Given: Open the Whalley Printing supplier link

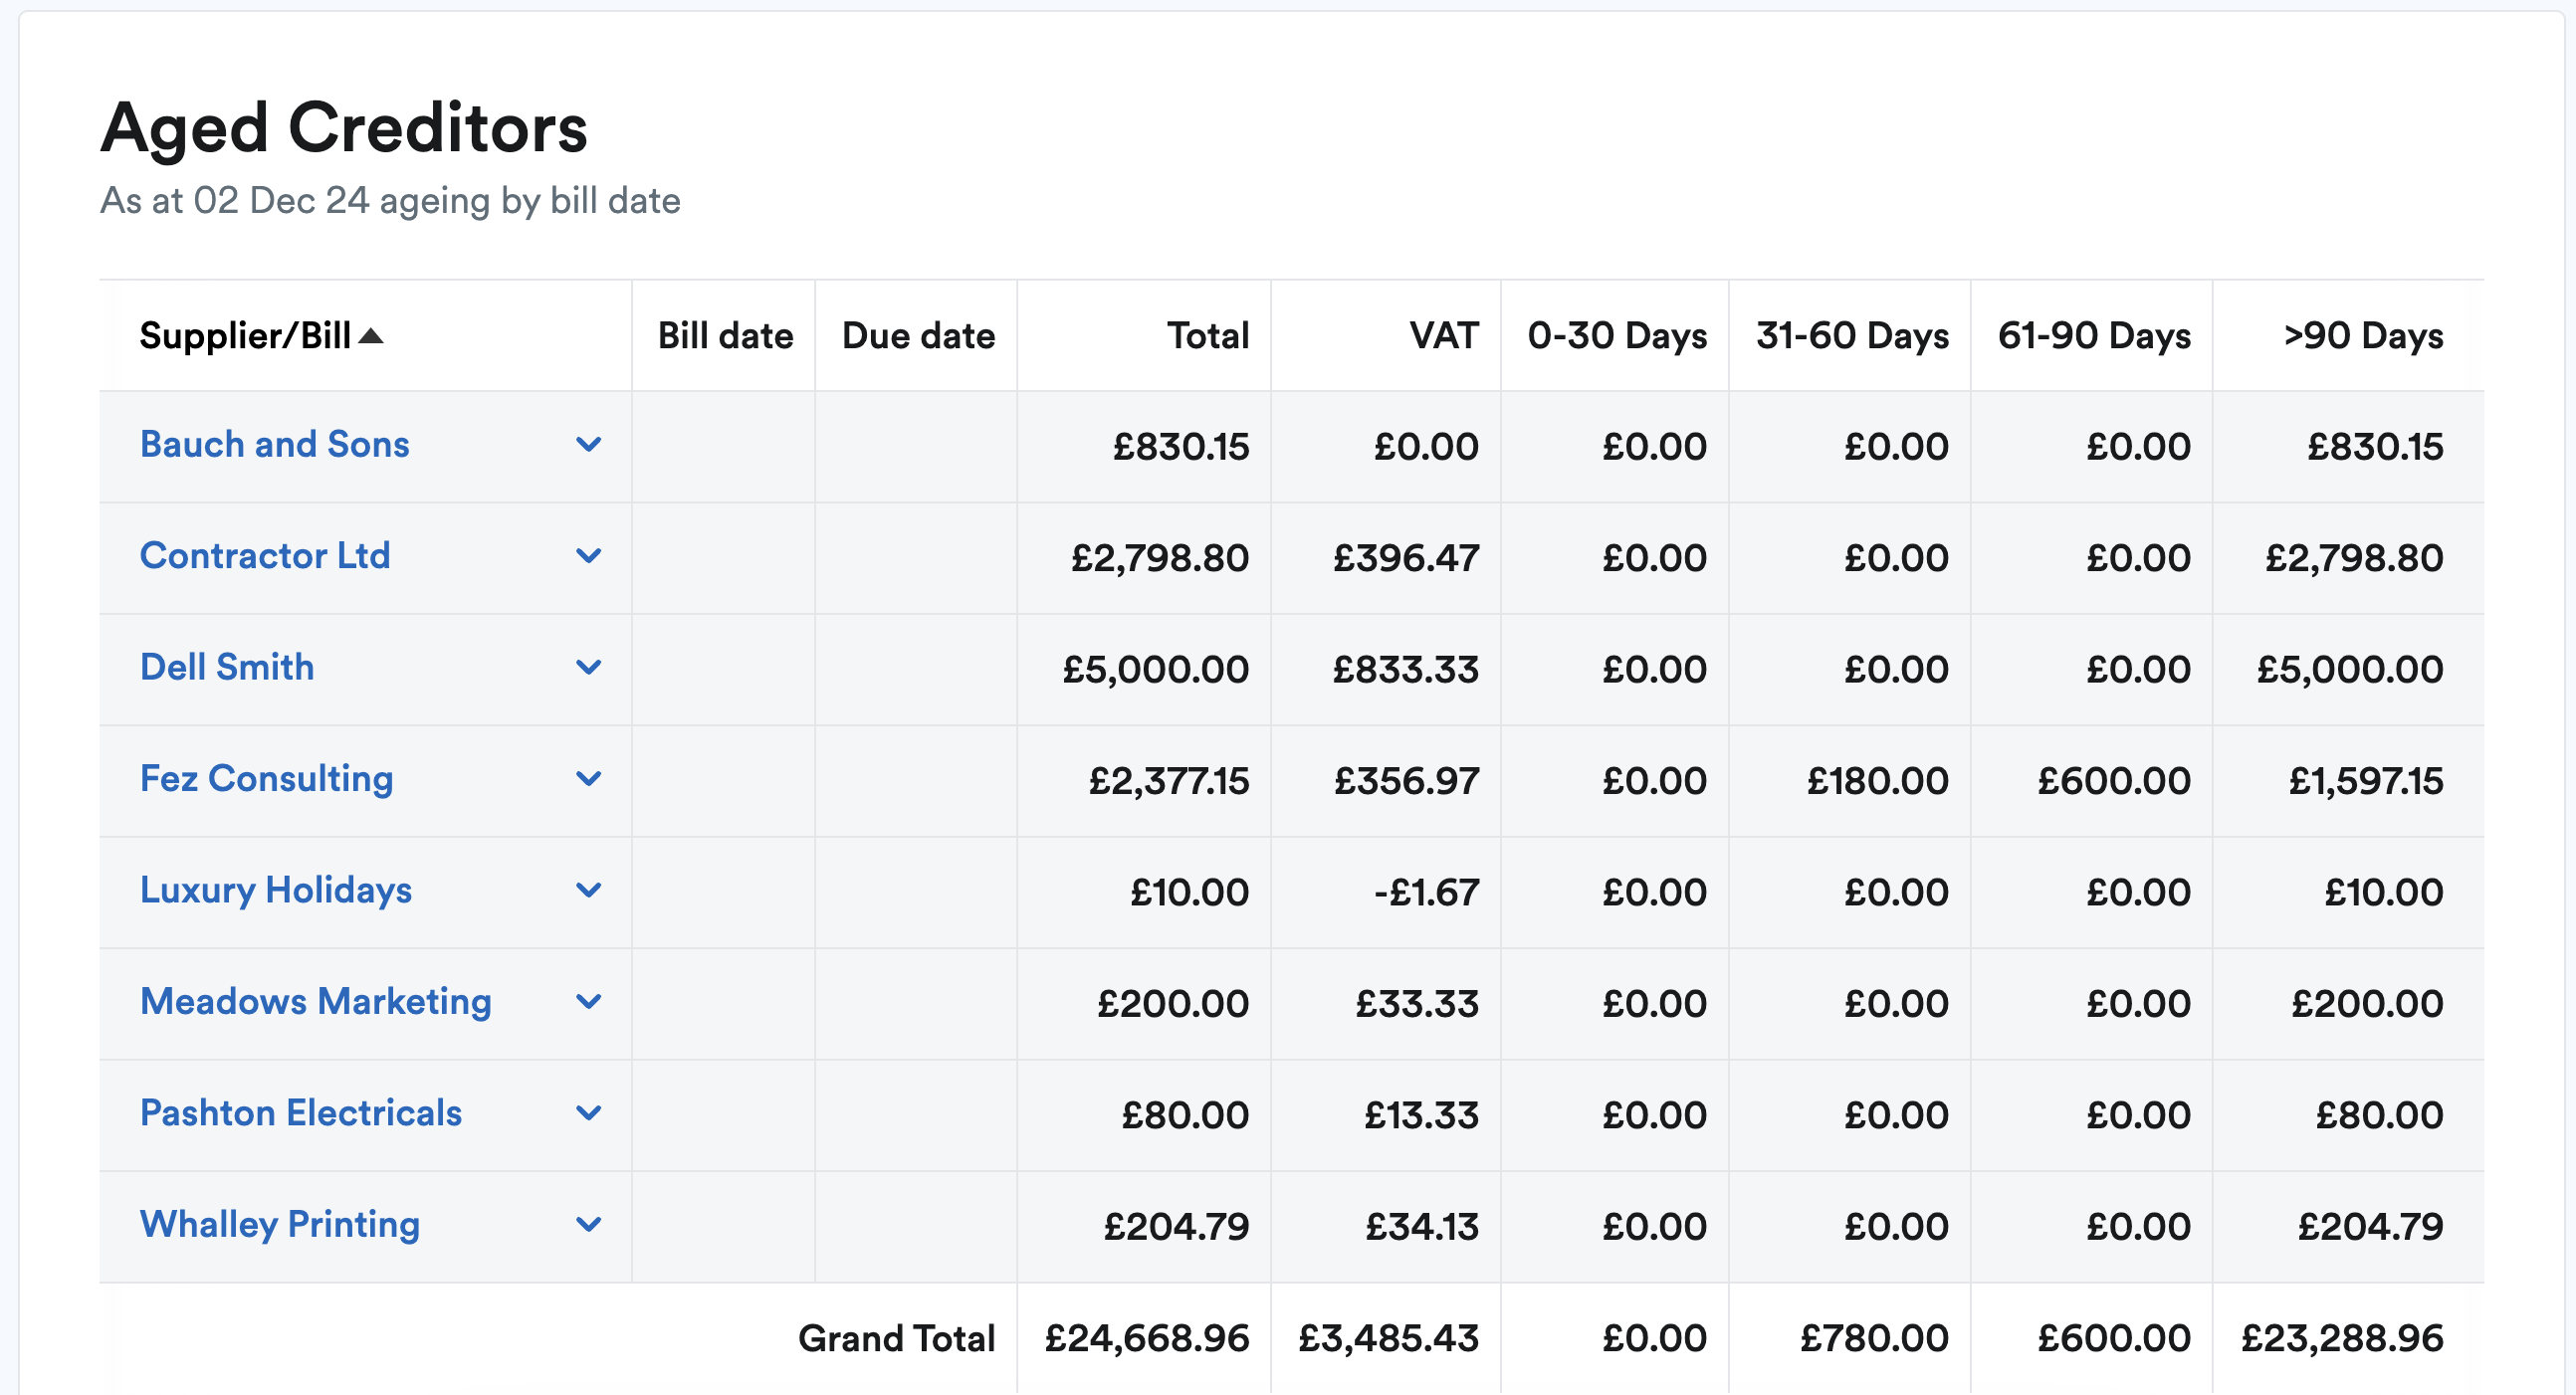Looking at the screenshot, I should pos(279,1225).
